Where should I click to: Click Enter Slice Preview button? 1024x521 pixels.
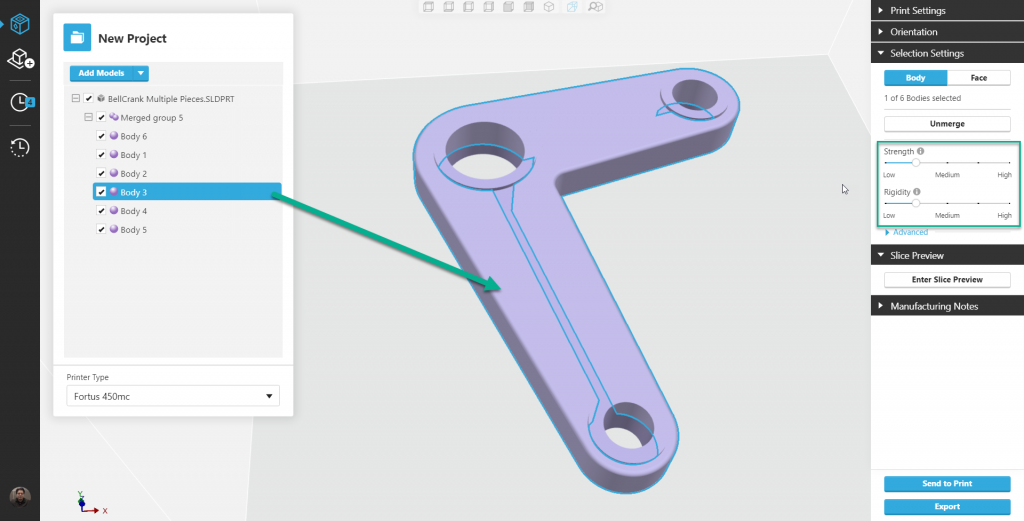pyautogui.click(x=947, y=279)
